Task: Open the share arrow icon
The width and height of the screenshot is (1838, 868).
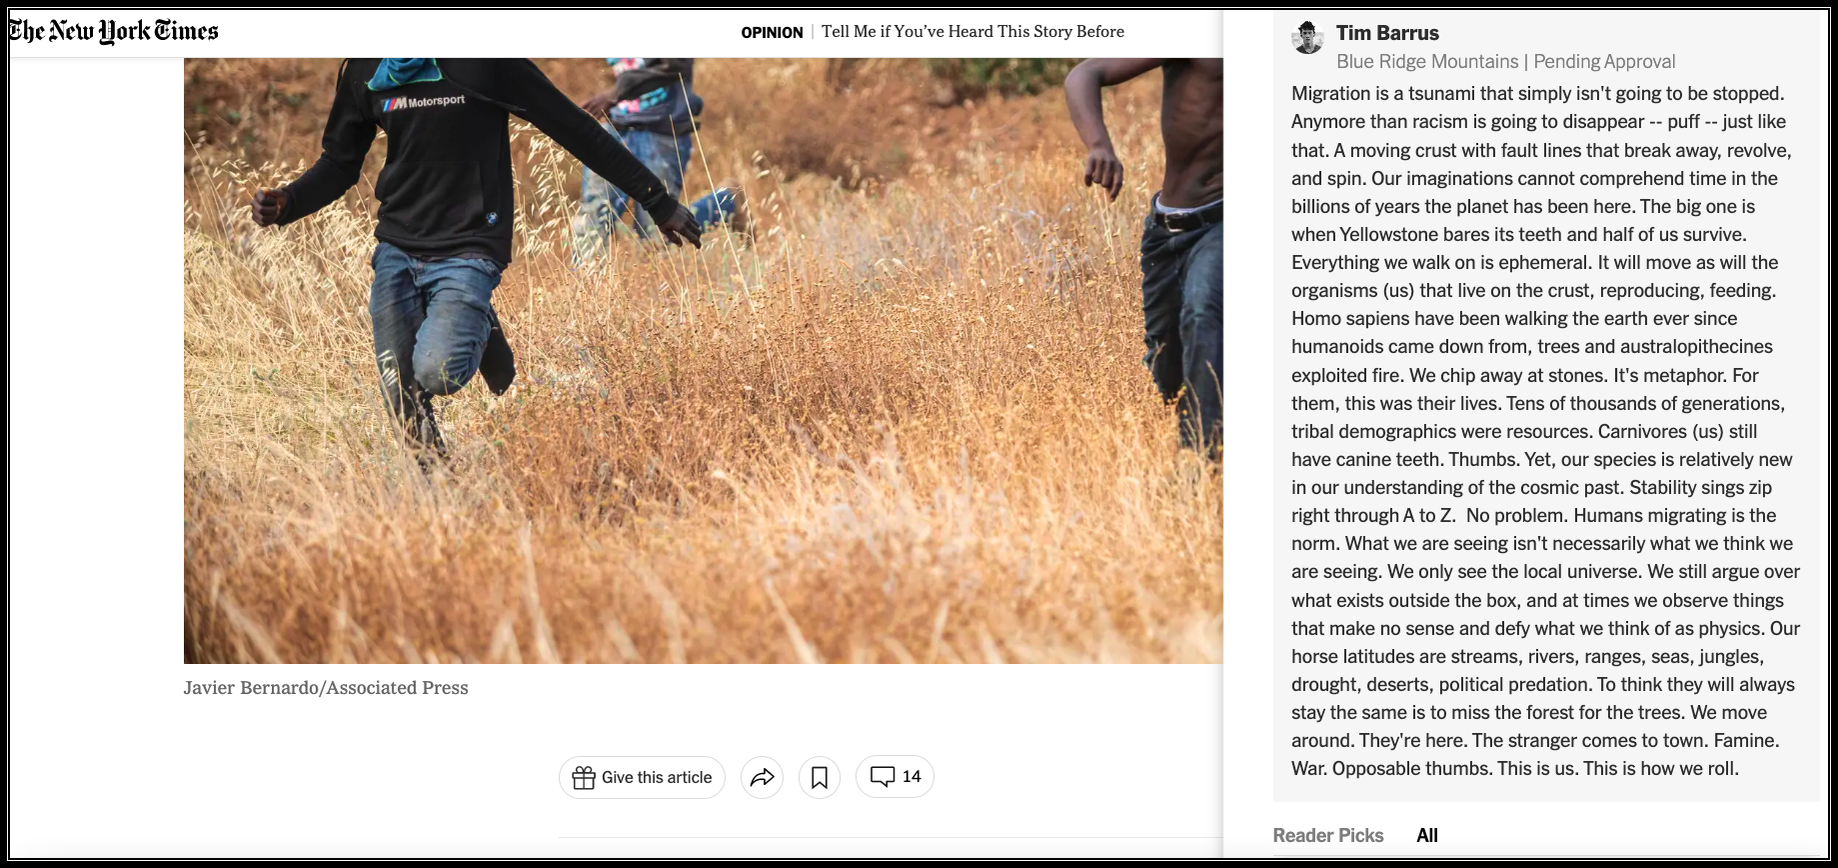Action: [762, 777]
